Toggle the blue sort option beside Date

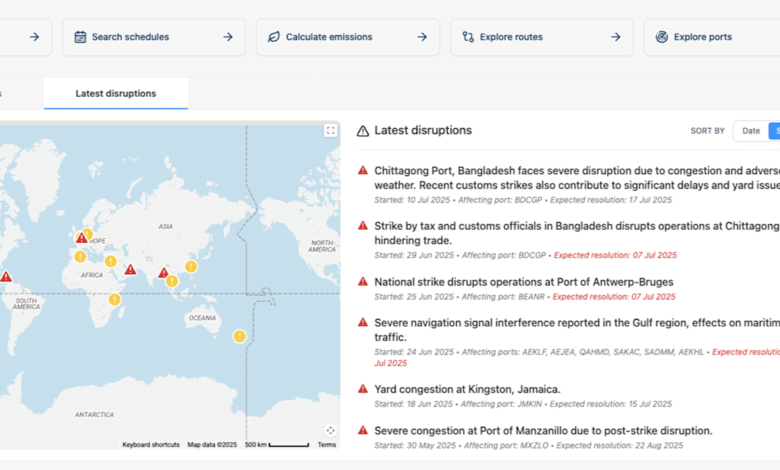pos(774,131)
